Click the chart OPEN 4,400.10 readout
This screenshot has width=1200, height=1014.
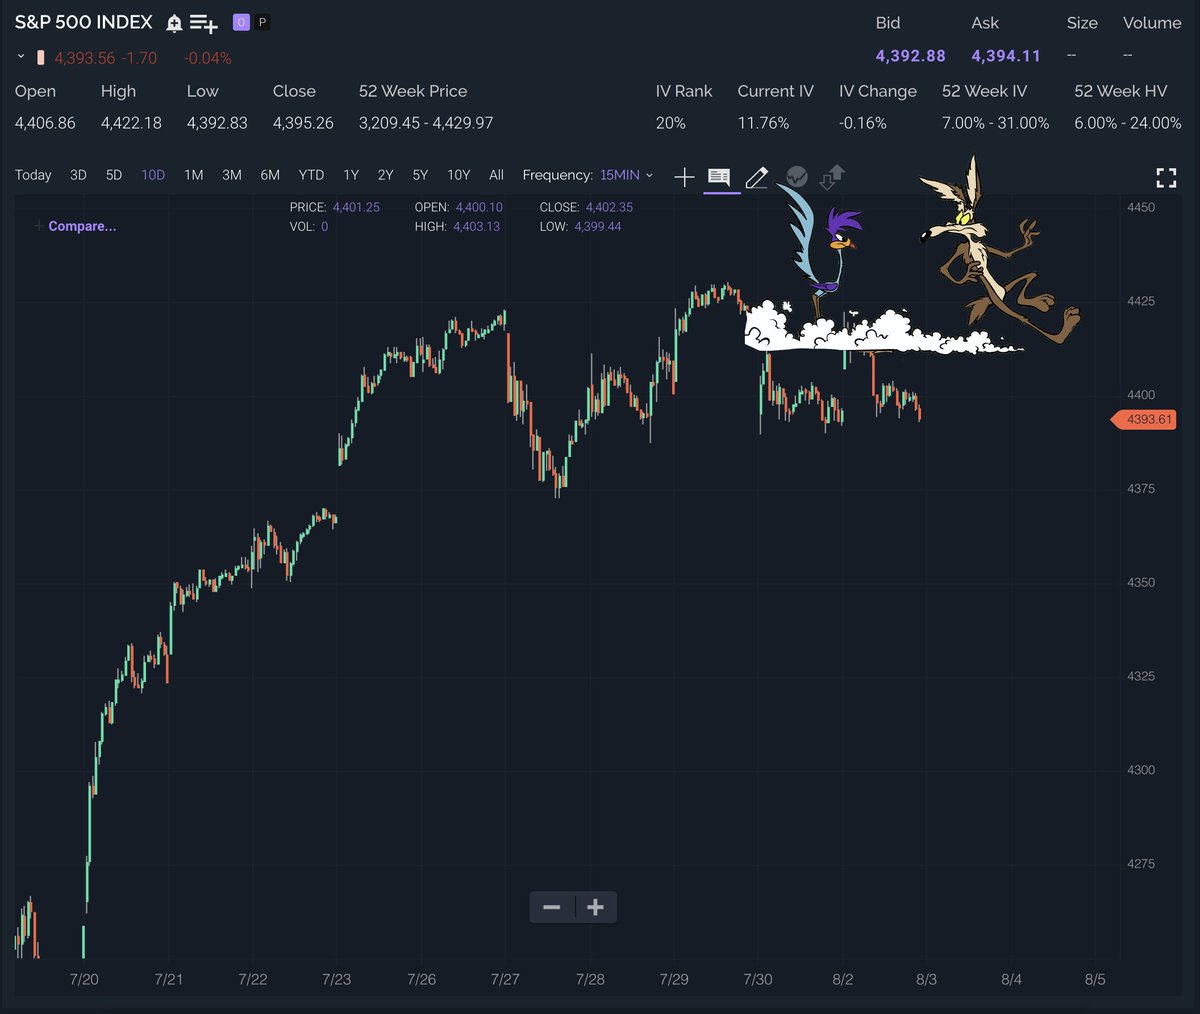459,207
